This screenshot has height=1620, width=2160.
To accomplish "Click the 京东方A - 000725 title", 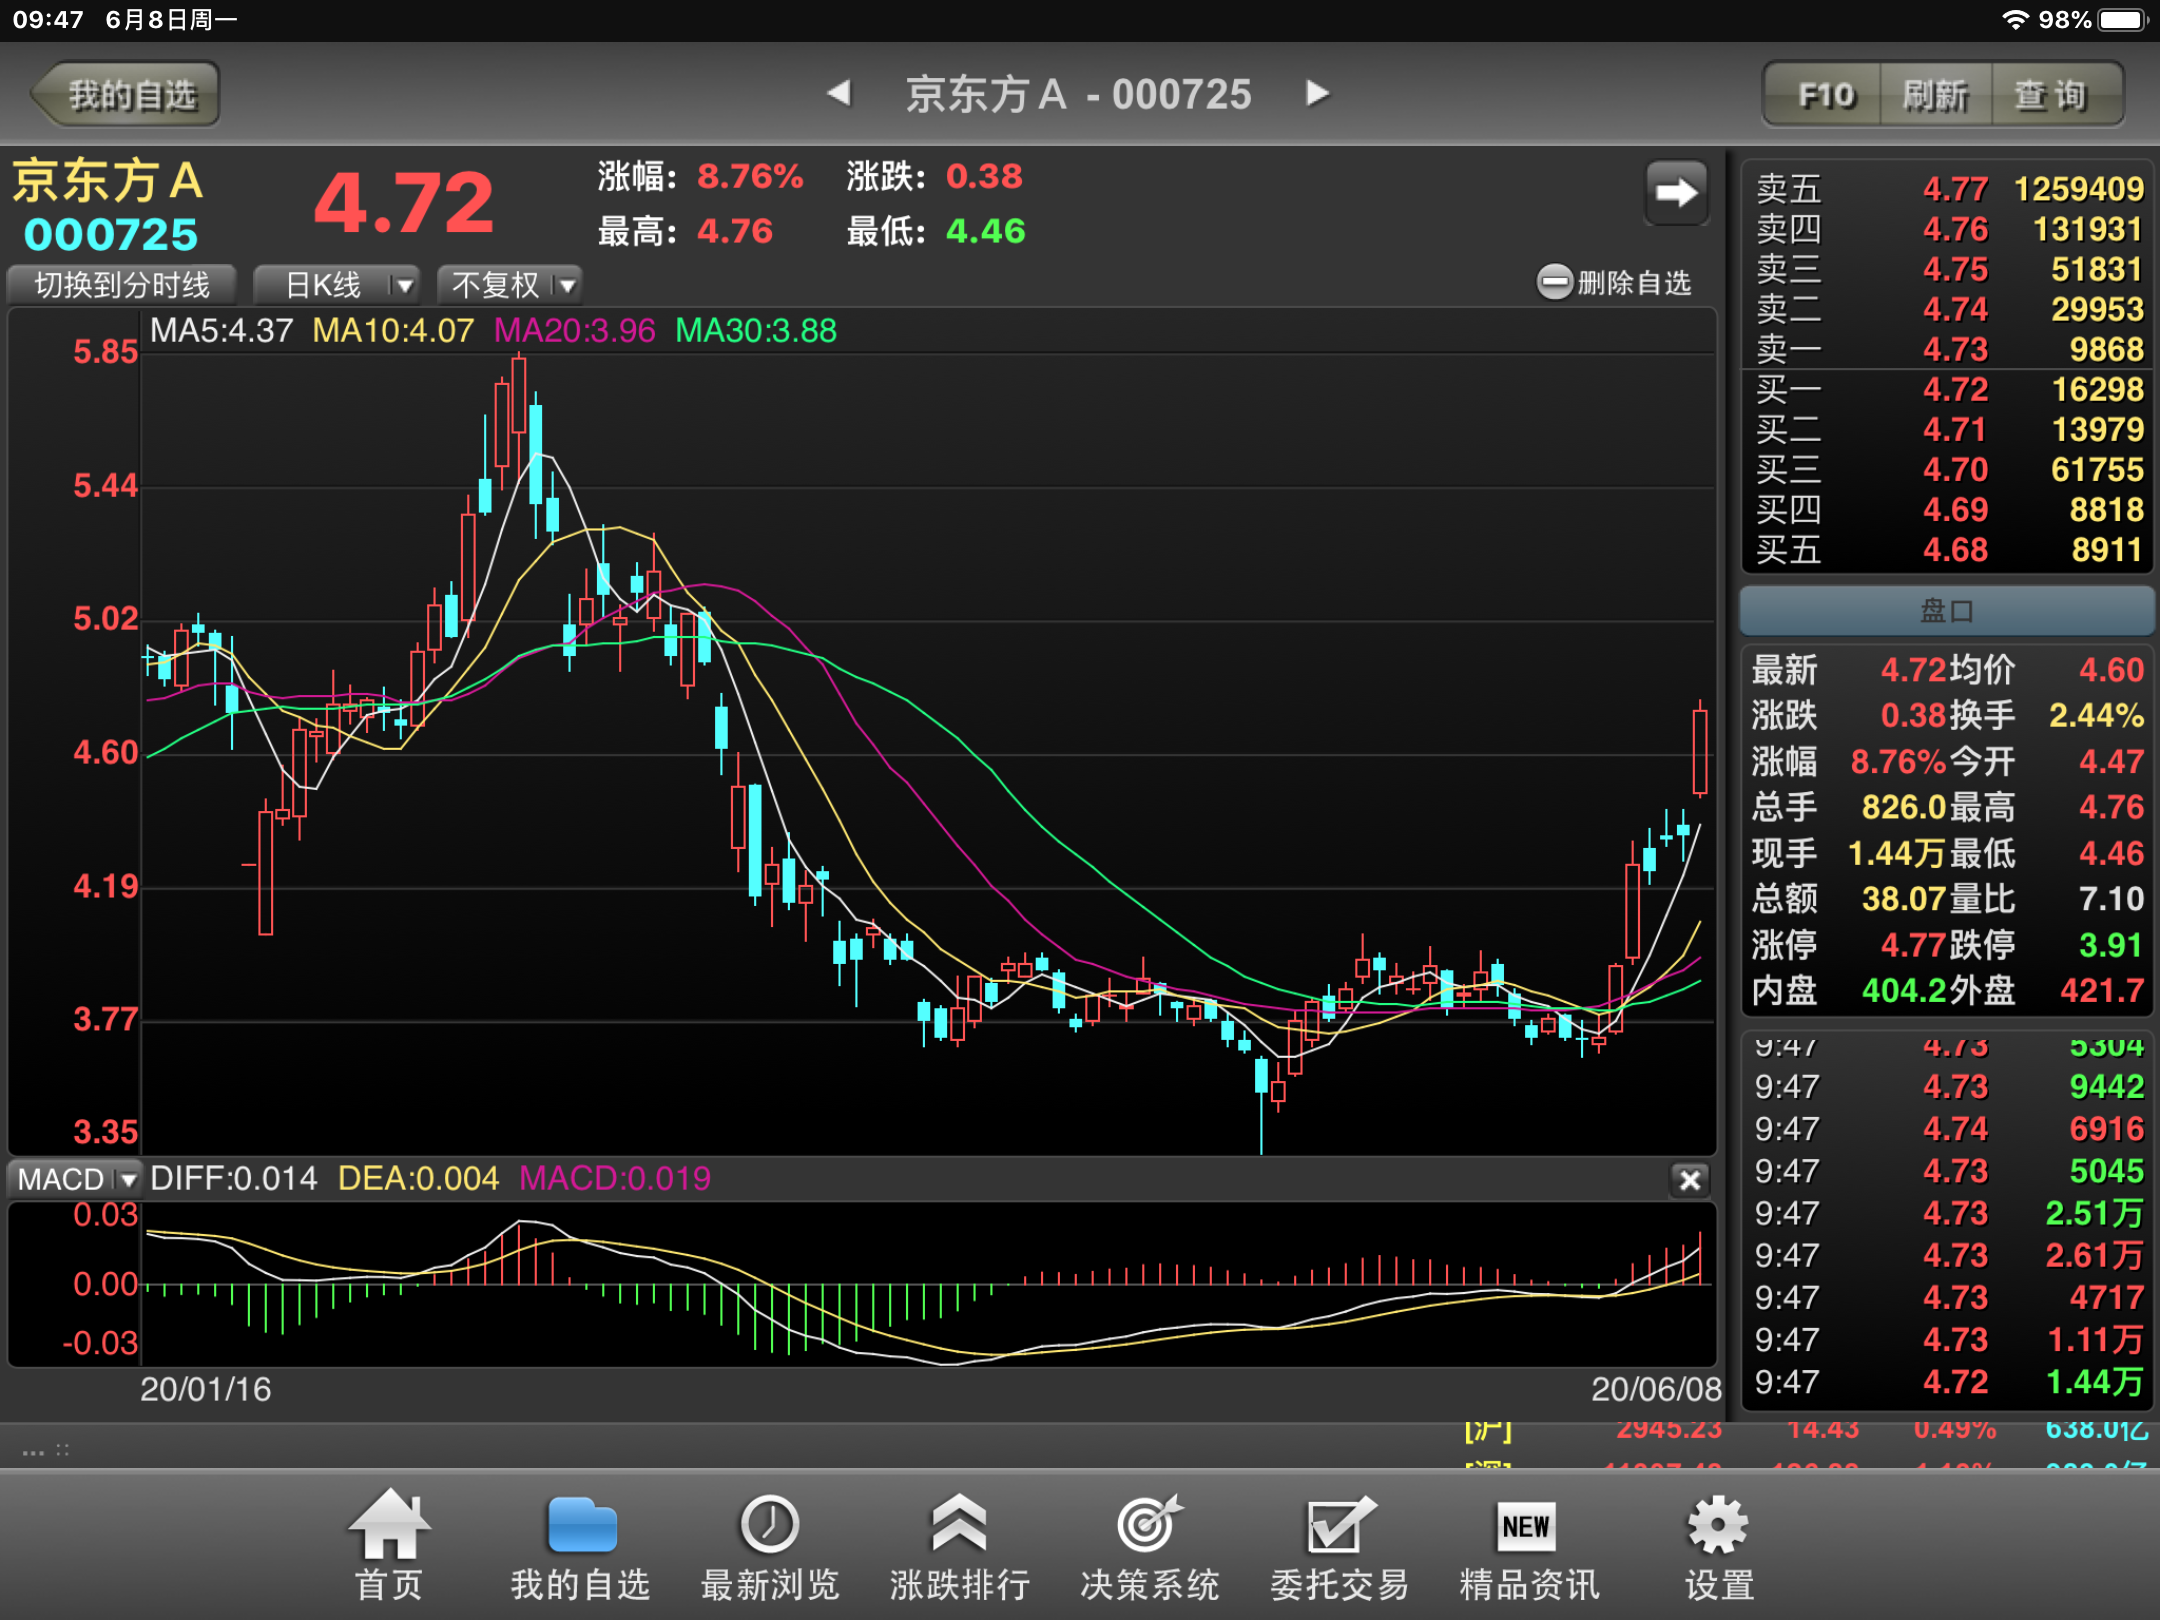I will pyautogui.click(x=1078, y=95).
